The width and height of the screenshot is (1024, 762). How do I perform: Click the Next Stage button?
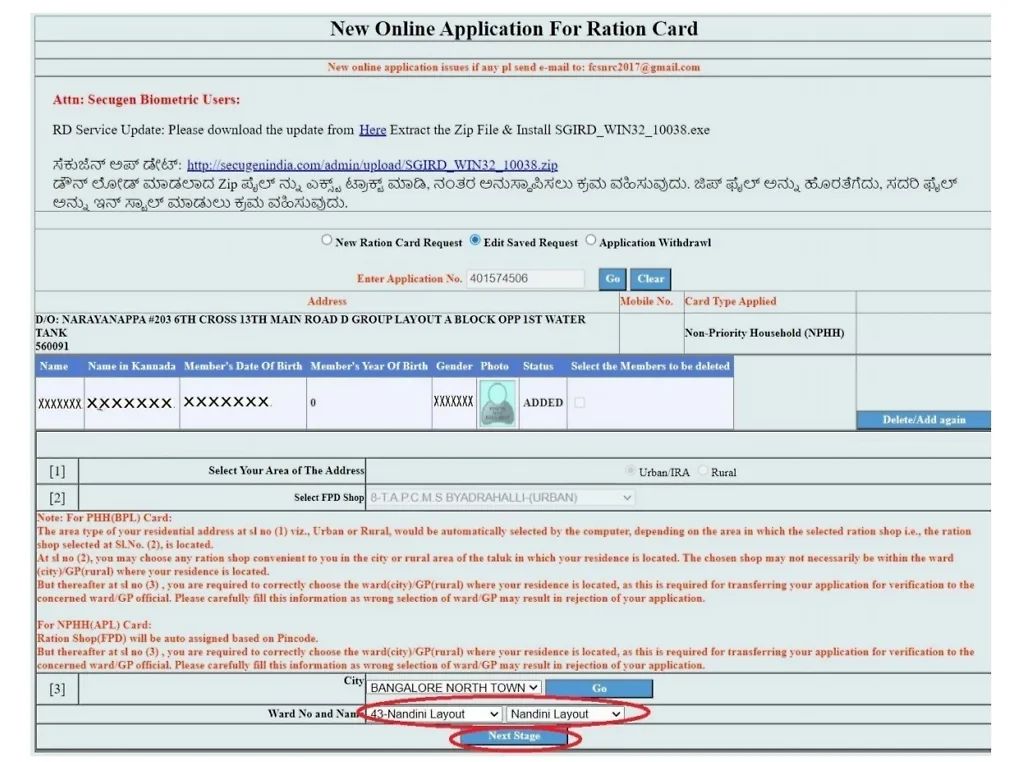tap(514, 736)
